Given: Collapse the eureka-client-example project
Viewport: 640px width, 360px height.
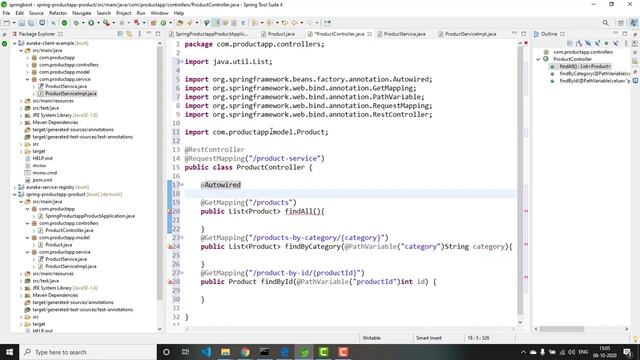Looking at the screenshot, I should click(15, 43).
